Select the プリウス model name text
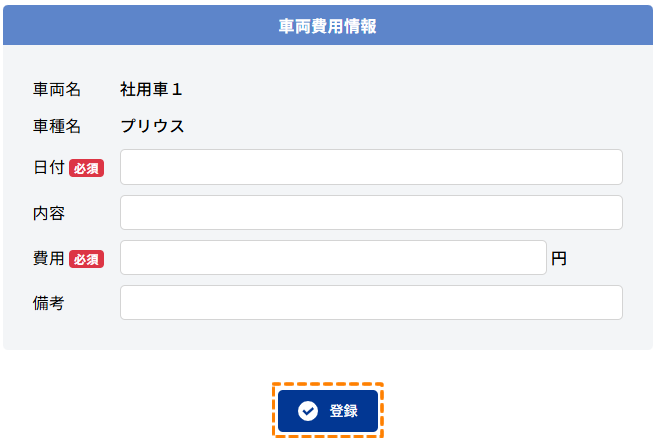 click(x=152, y=126)
